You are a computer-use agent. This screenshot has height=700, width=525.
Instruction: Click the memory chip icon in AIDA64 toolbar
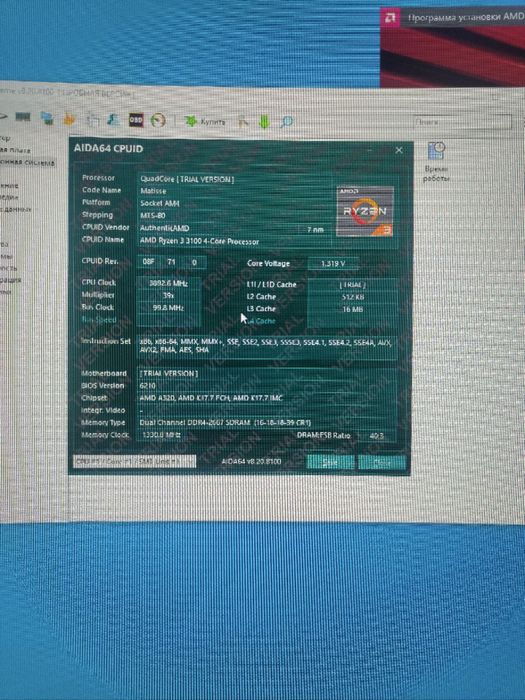click(23, 117)
